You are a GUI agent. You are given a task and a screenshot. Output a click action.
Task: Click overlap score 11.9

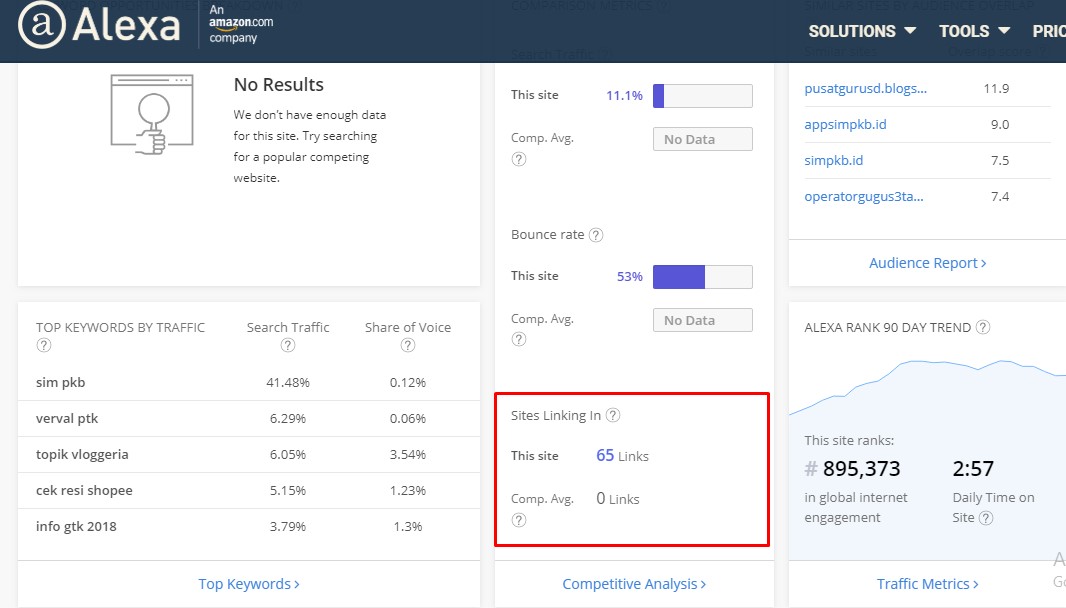click(x=996, y=88)
